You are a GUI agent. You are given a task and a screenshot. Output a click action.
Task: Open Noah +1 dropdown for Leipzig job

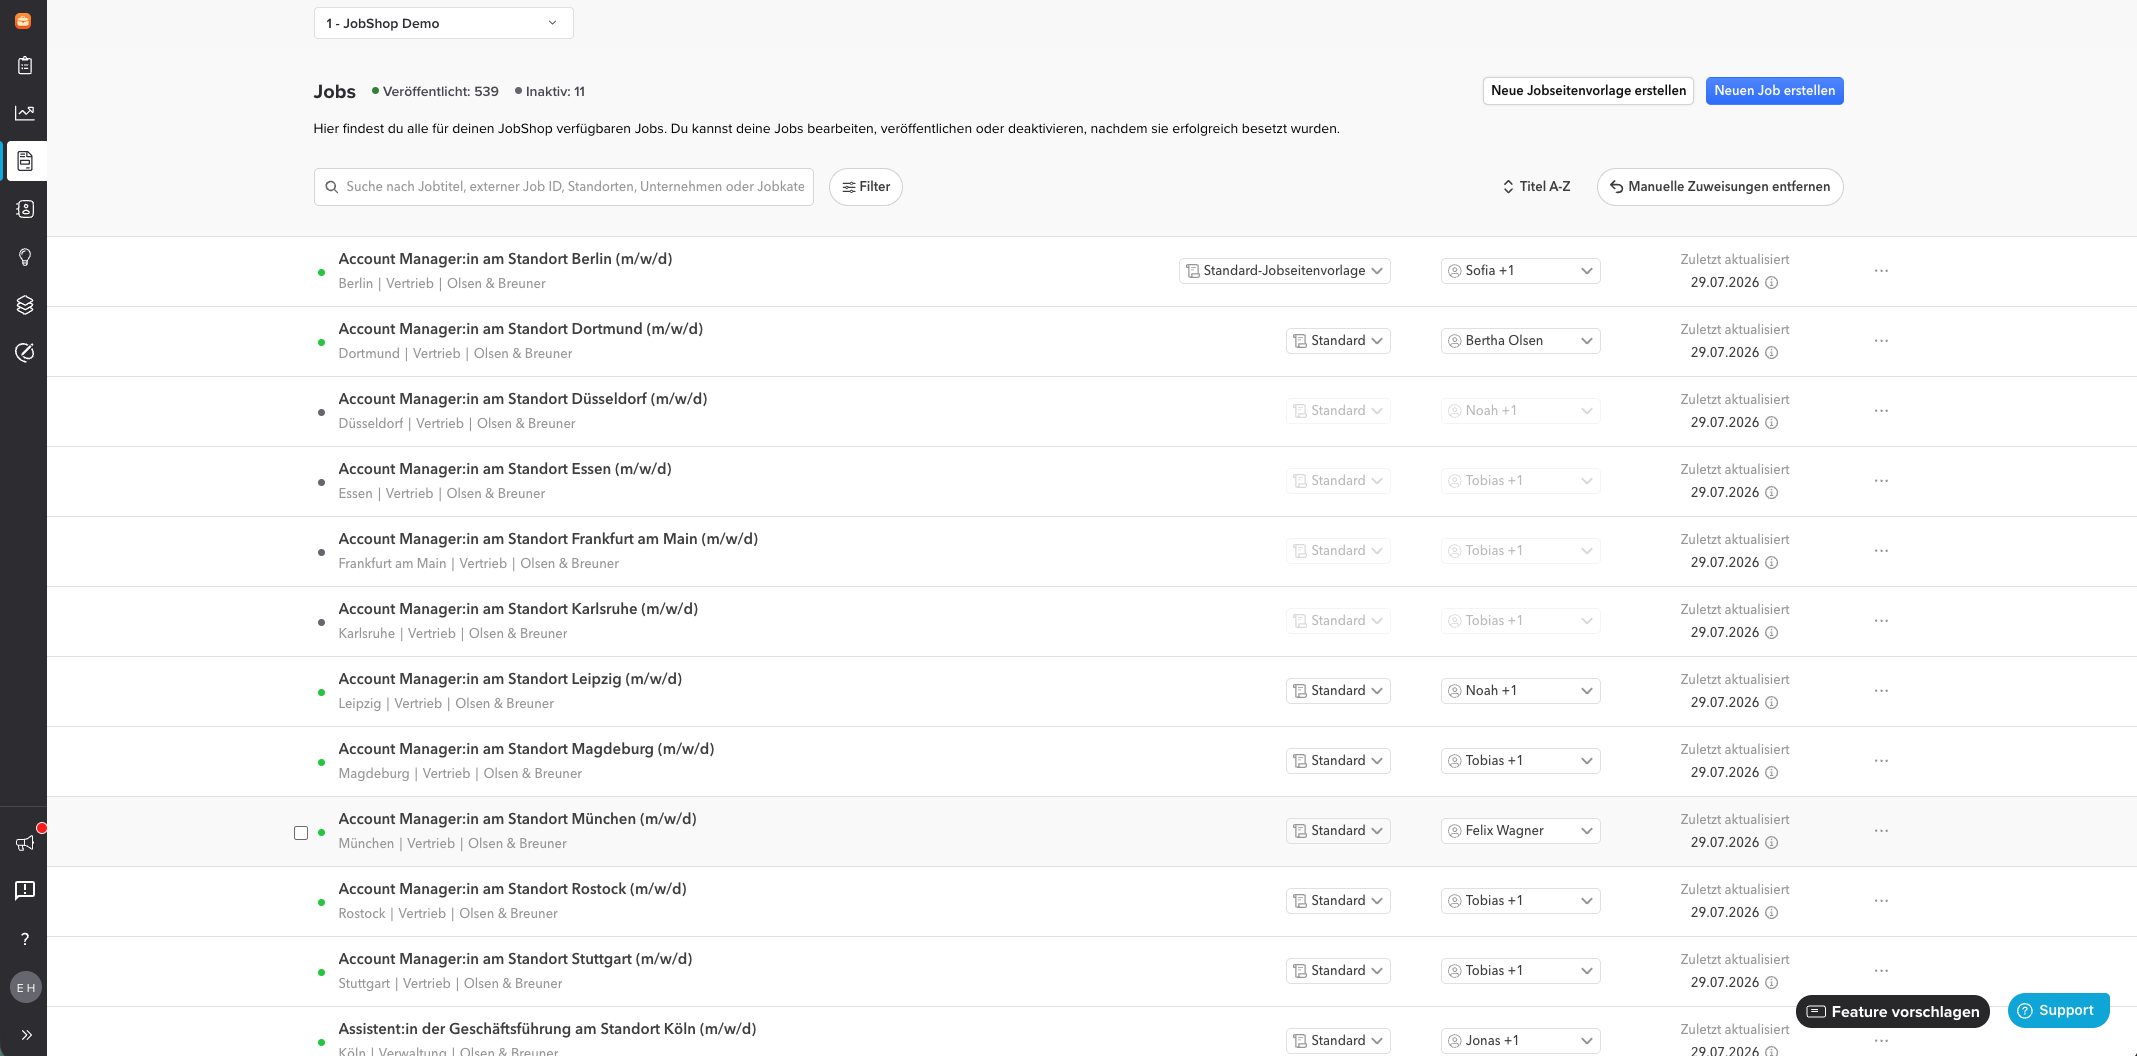(1520, 691)
